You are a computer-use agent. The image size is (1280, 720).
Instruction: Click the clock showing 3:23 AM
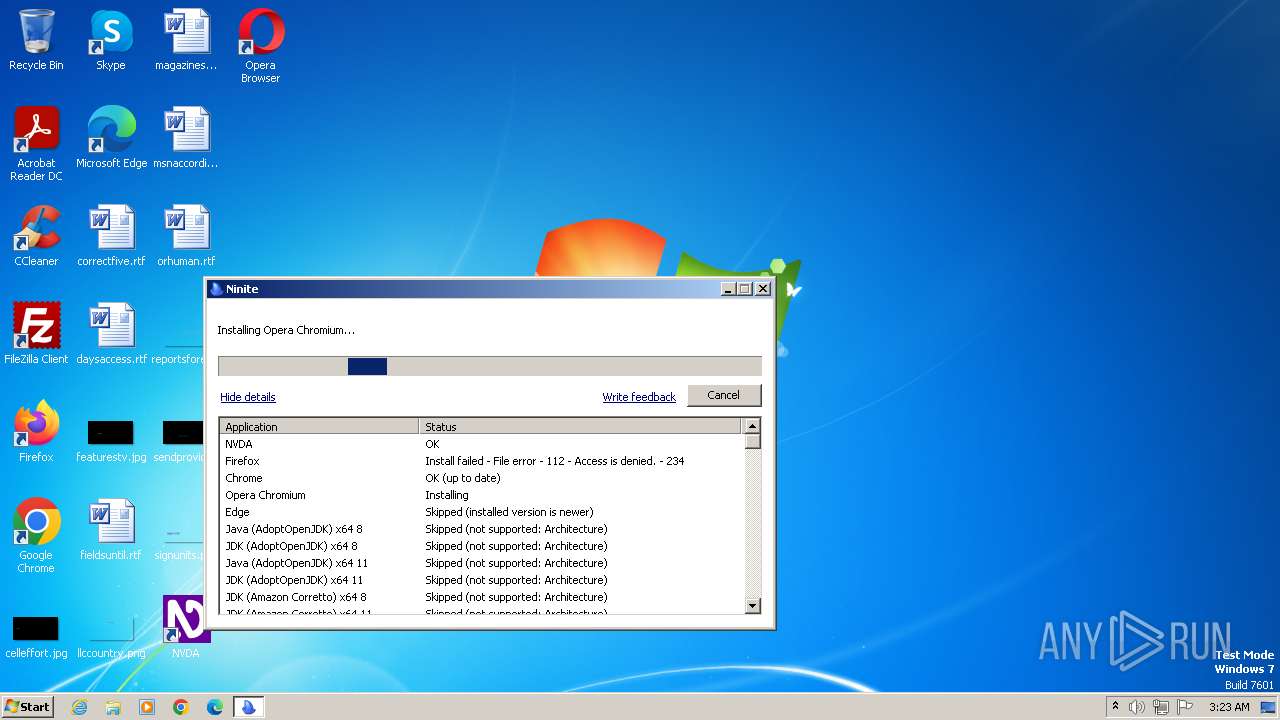(1229, 707)
